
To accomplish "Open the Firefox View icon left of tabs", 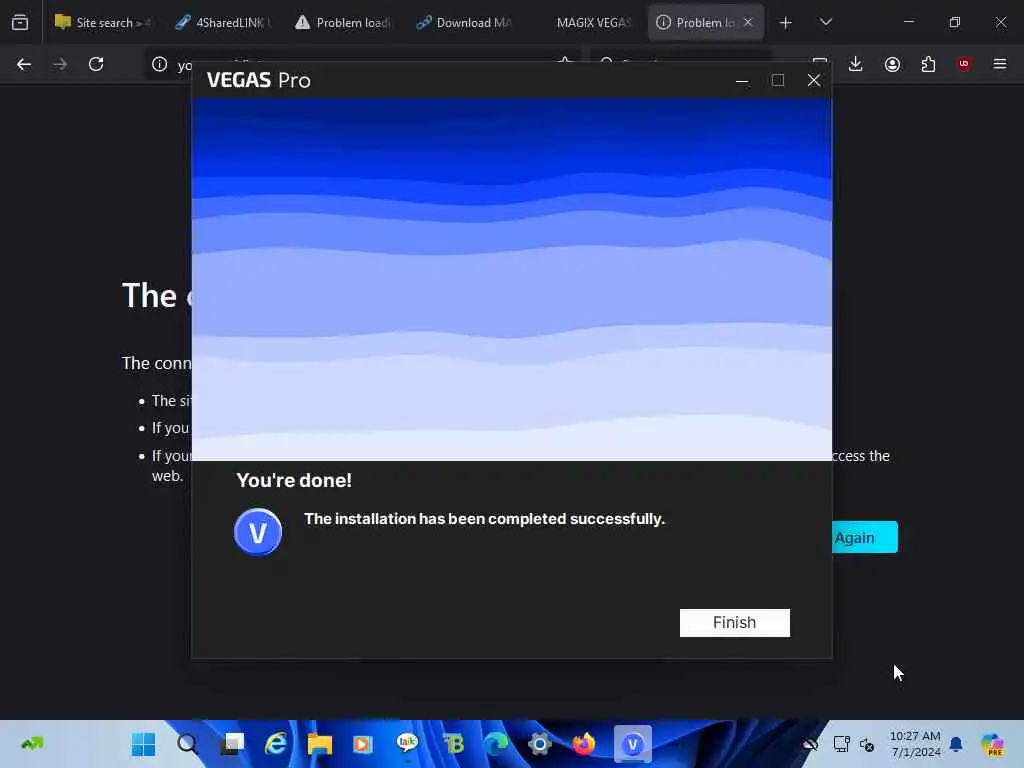I will (20, 23).
